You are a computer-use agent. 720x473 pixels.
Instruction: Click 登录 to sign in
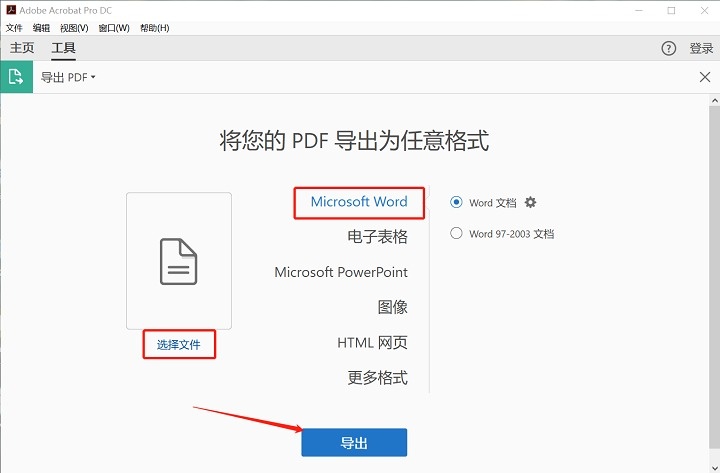point(701,48)
